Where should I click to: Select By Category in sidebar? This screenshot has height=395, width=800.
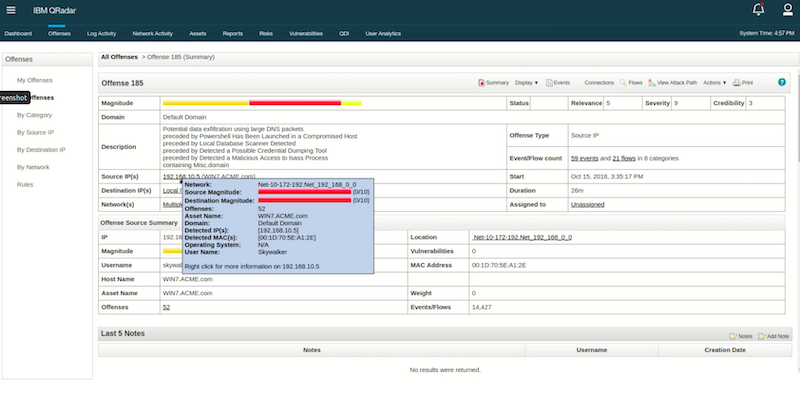click(x=34, y=115)
